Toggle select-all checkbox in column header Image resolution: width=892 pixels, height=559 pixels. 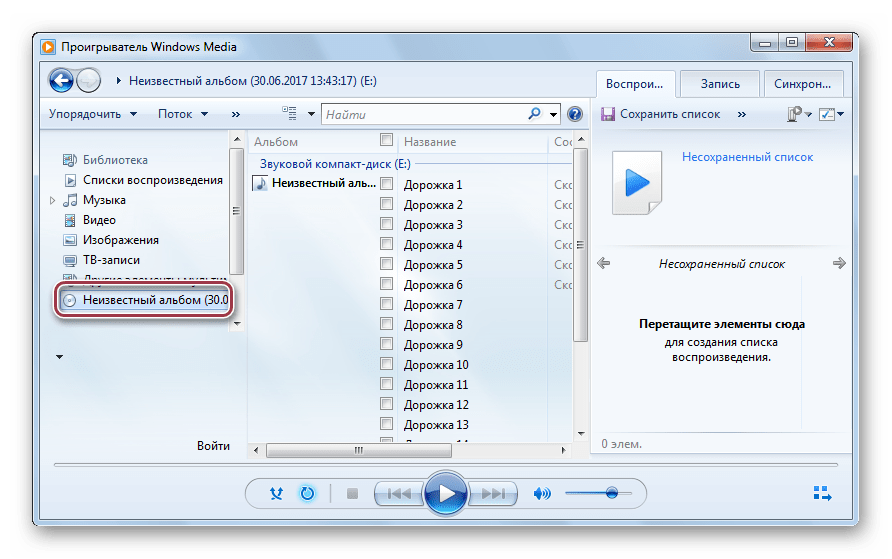point(387,141)
